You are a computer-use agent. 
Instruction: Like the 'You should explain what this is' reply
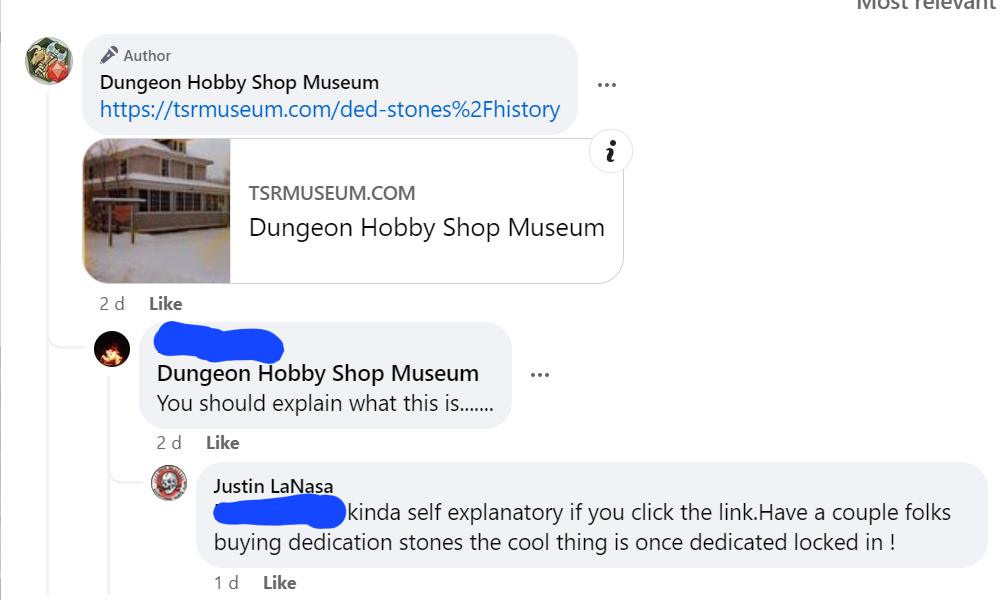coord(223,442)
